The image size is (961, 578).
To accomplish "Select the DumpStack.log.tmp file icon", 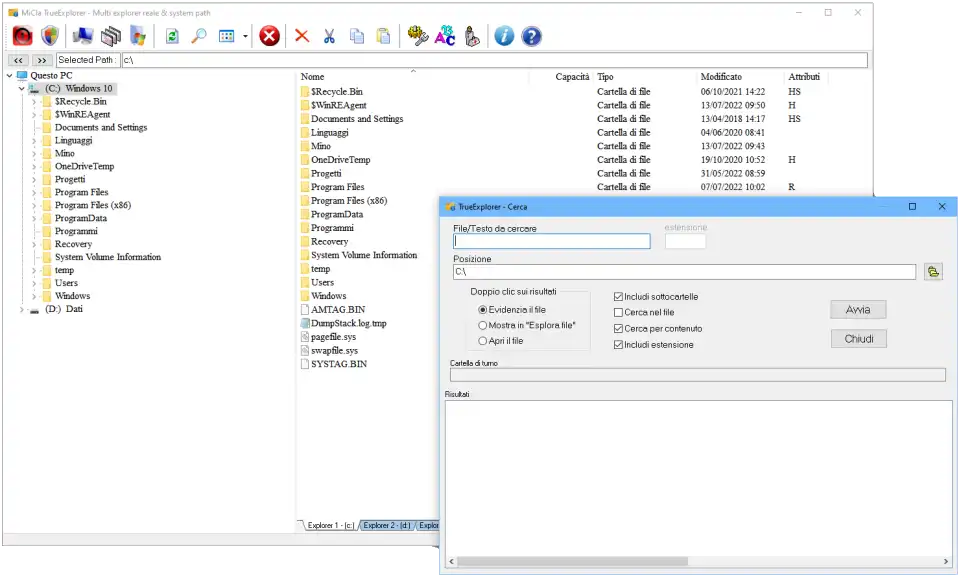I will tap(305, 324).
